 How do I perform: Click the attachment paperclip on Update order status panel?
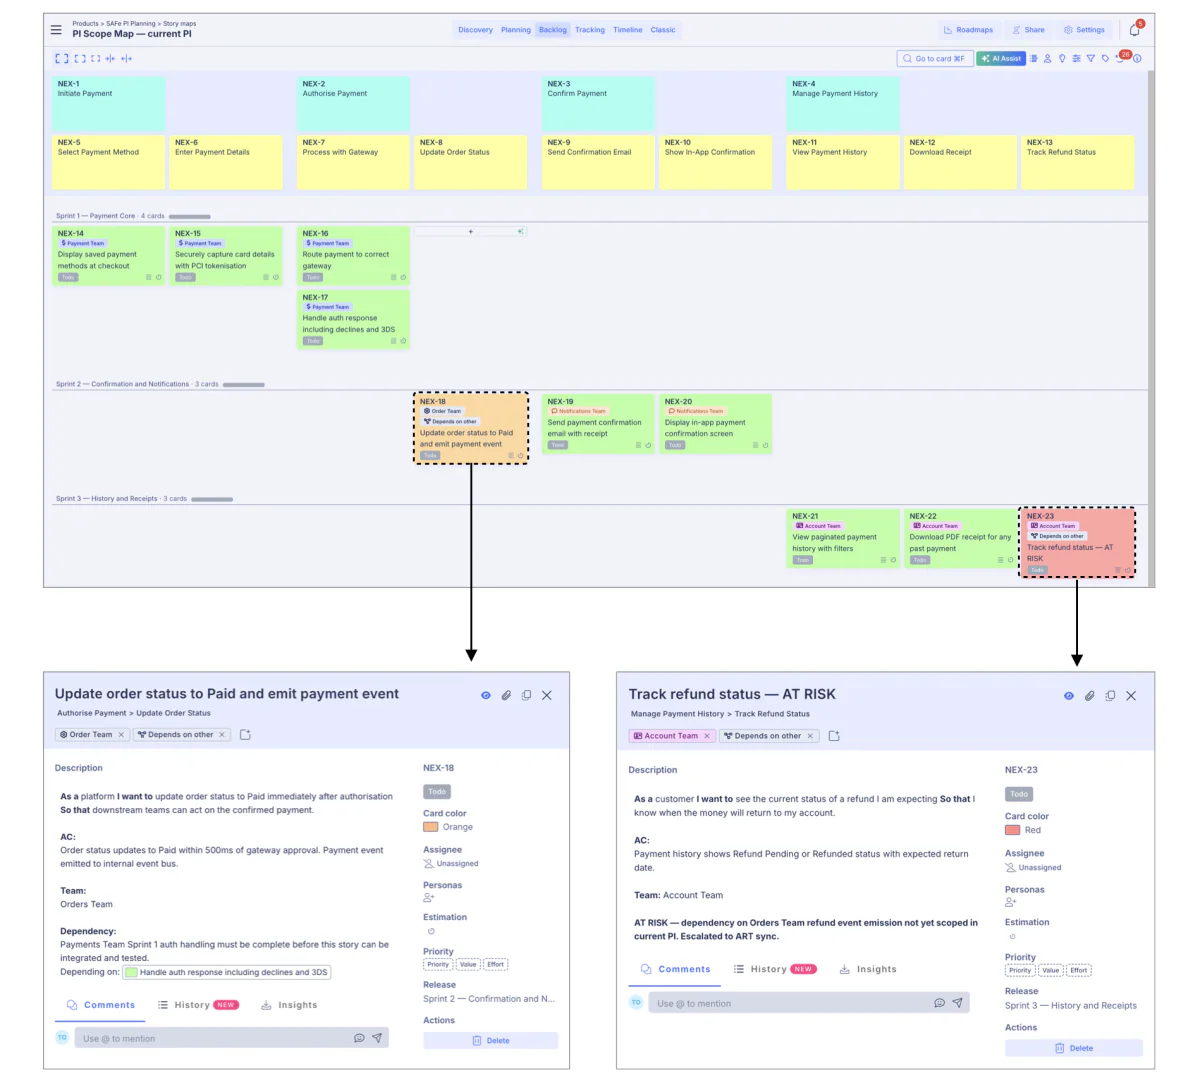point(506,695)
